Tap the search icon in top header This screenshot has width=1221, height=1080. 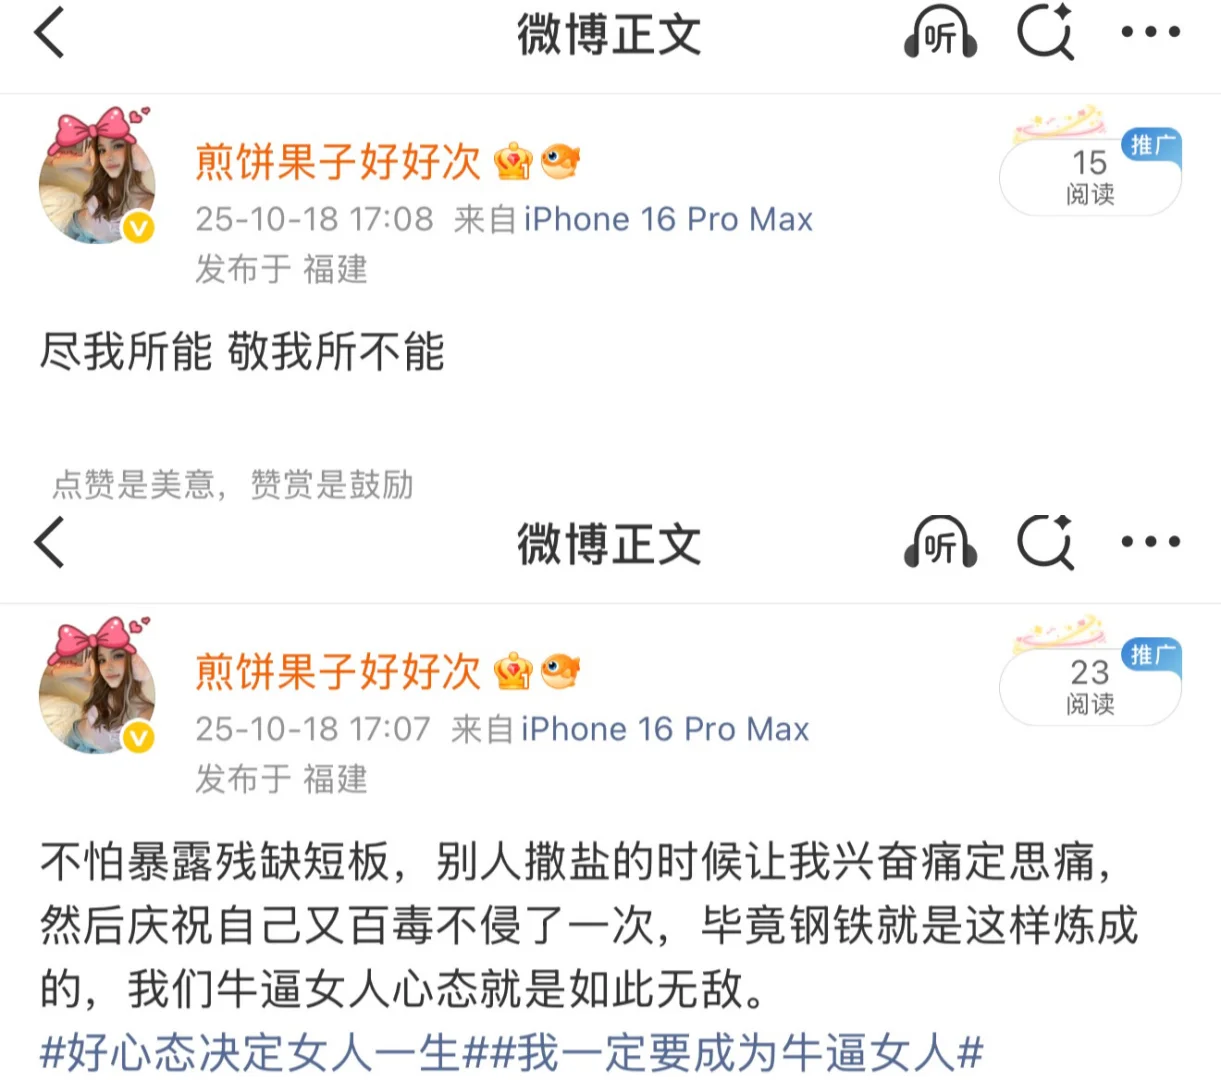coord(1045,32)
